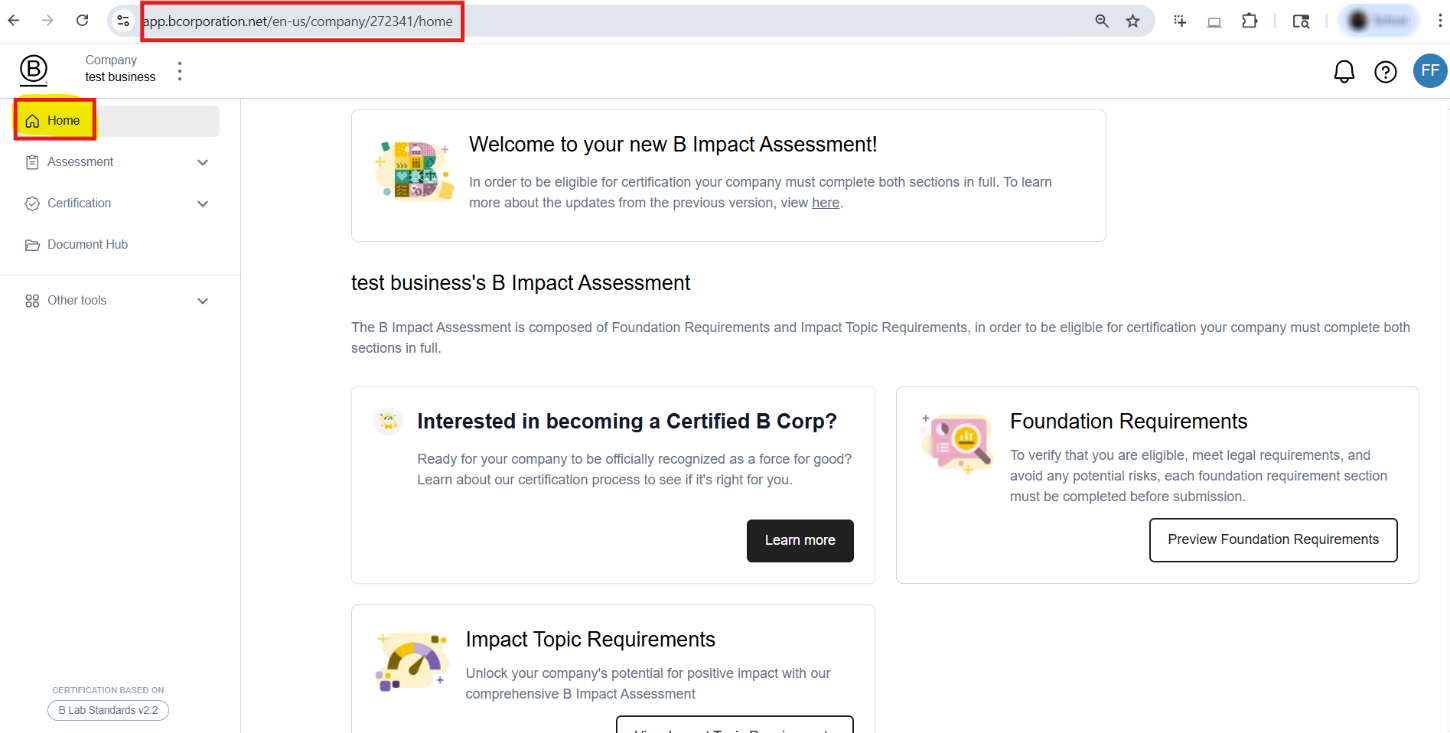Open the company options three-dot menu
Screen dimensions: 1450x733
(x=180, y=71)
